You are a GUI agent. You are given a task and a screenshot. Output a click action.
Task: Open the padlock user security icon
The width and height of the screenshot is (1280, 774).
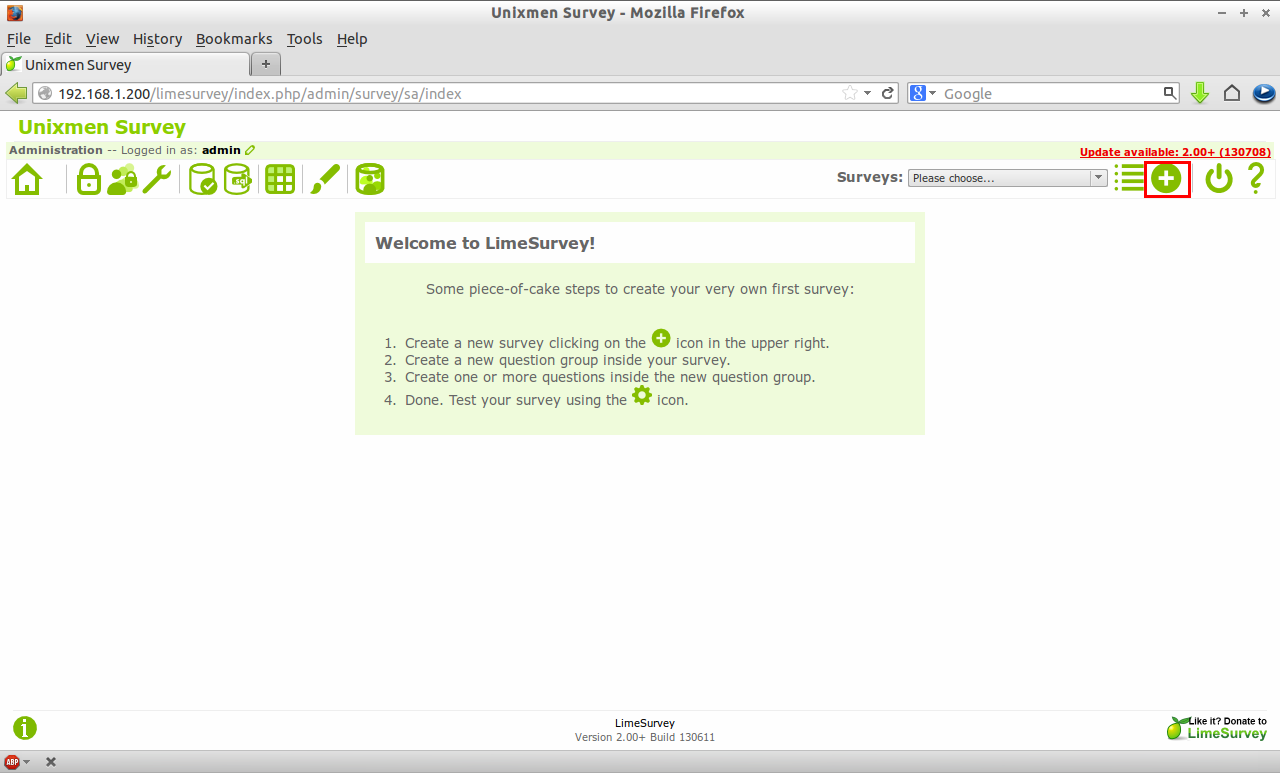click(89, 180)
